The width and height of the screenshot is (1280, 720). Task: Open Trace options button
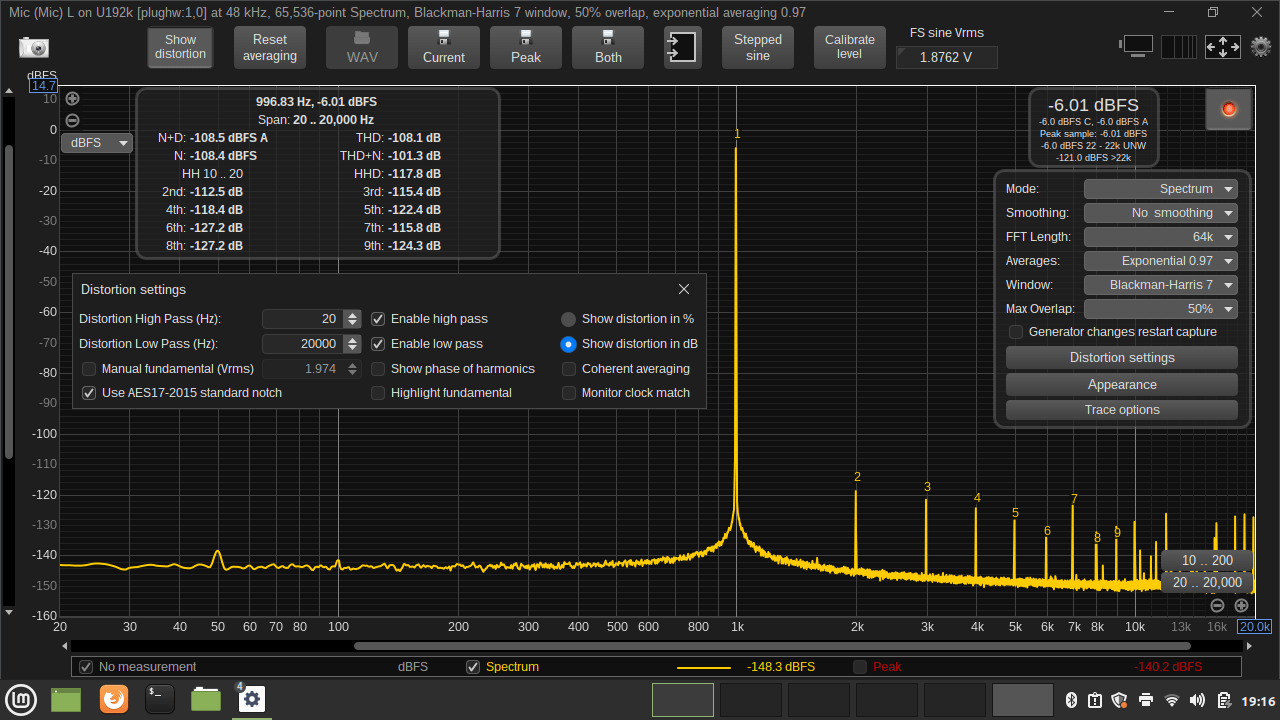1122,410
